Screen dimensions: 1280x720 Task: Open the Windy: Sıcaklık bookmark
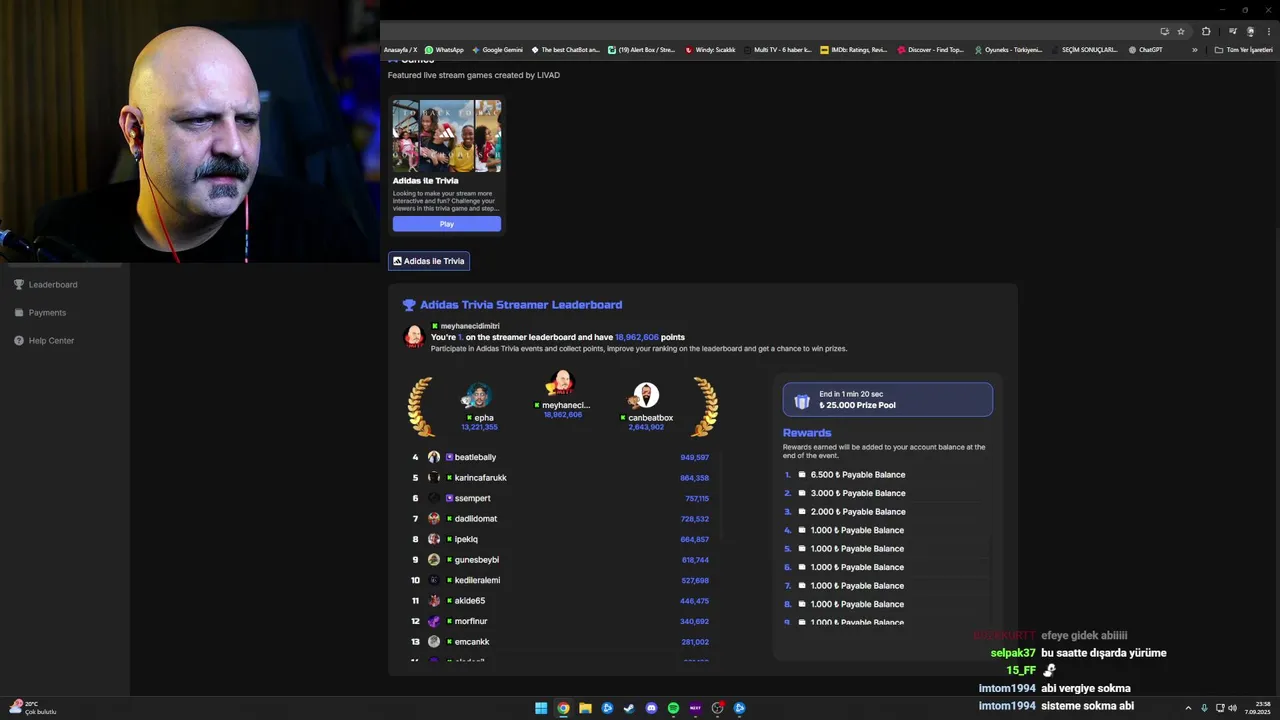(x=710, y=49)
